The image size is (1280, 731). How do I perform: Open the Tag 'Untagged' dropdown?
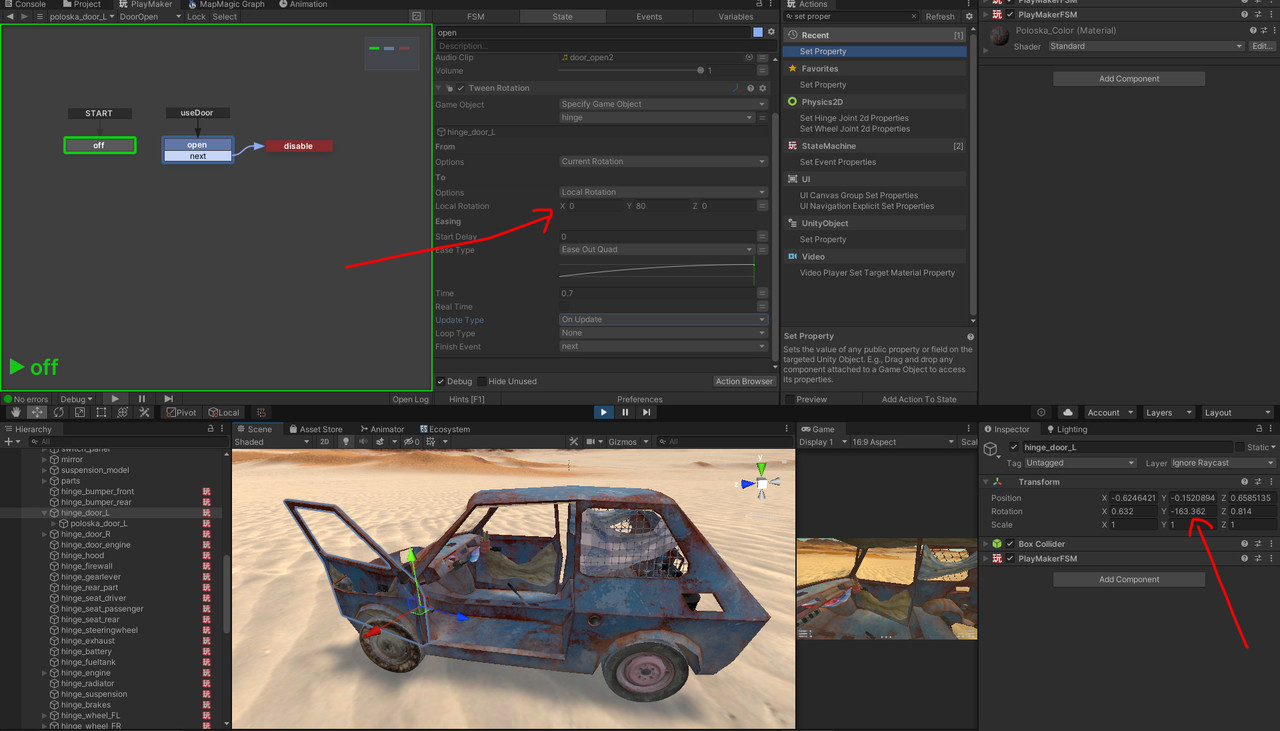tap(1081, 463)
